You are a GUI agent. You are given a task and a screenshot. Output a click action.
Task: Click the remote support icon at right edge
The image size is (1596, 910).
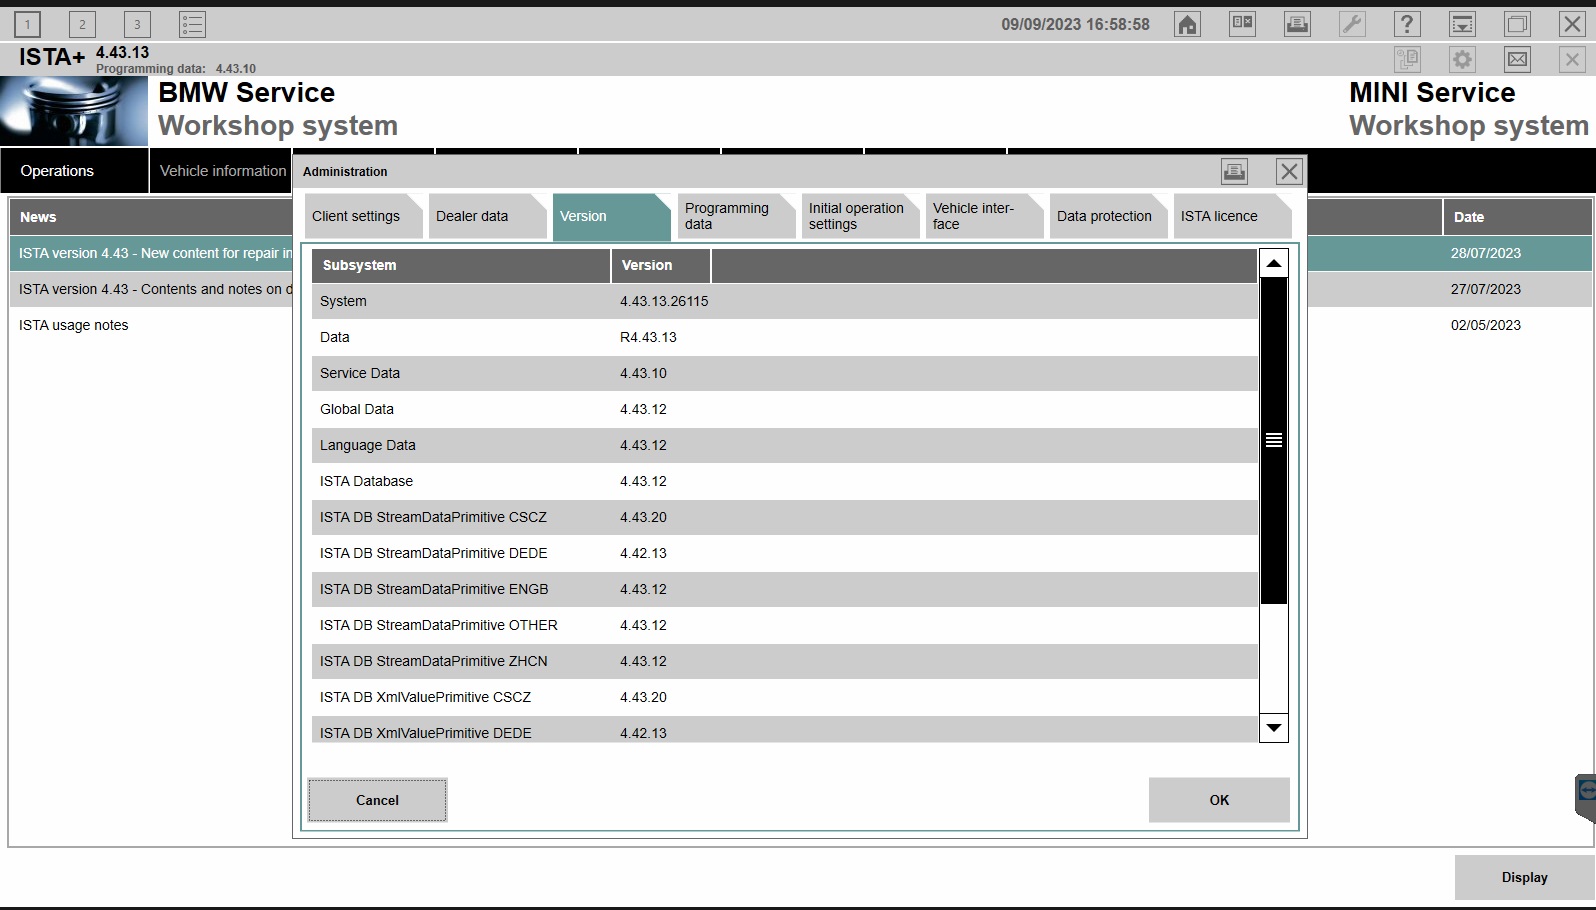point(1585,798)
